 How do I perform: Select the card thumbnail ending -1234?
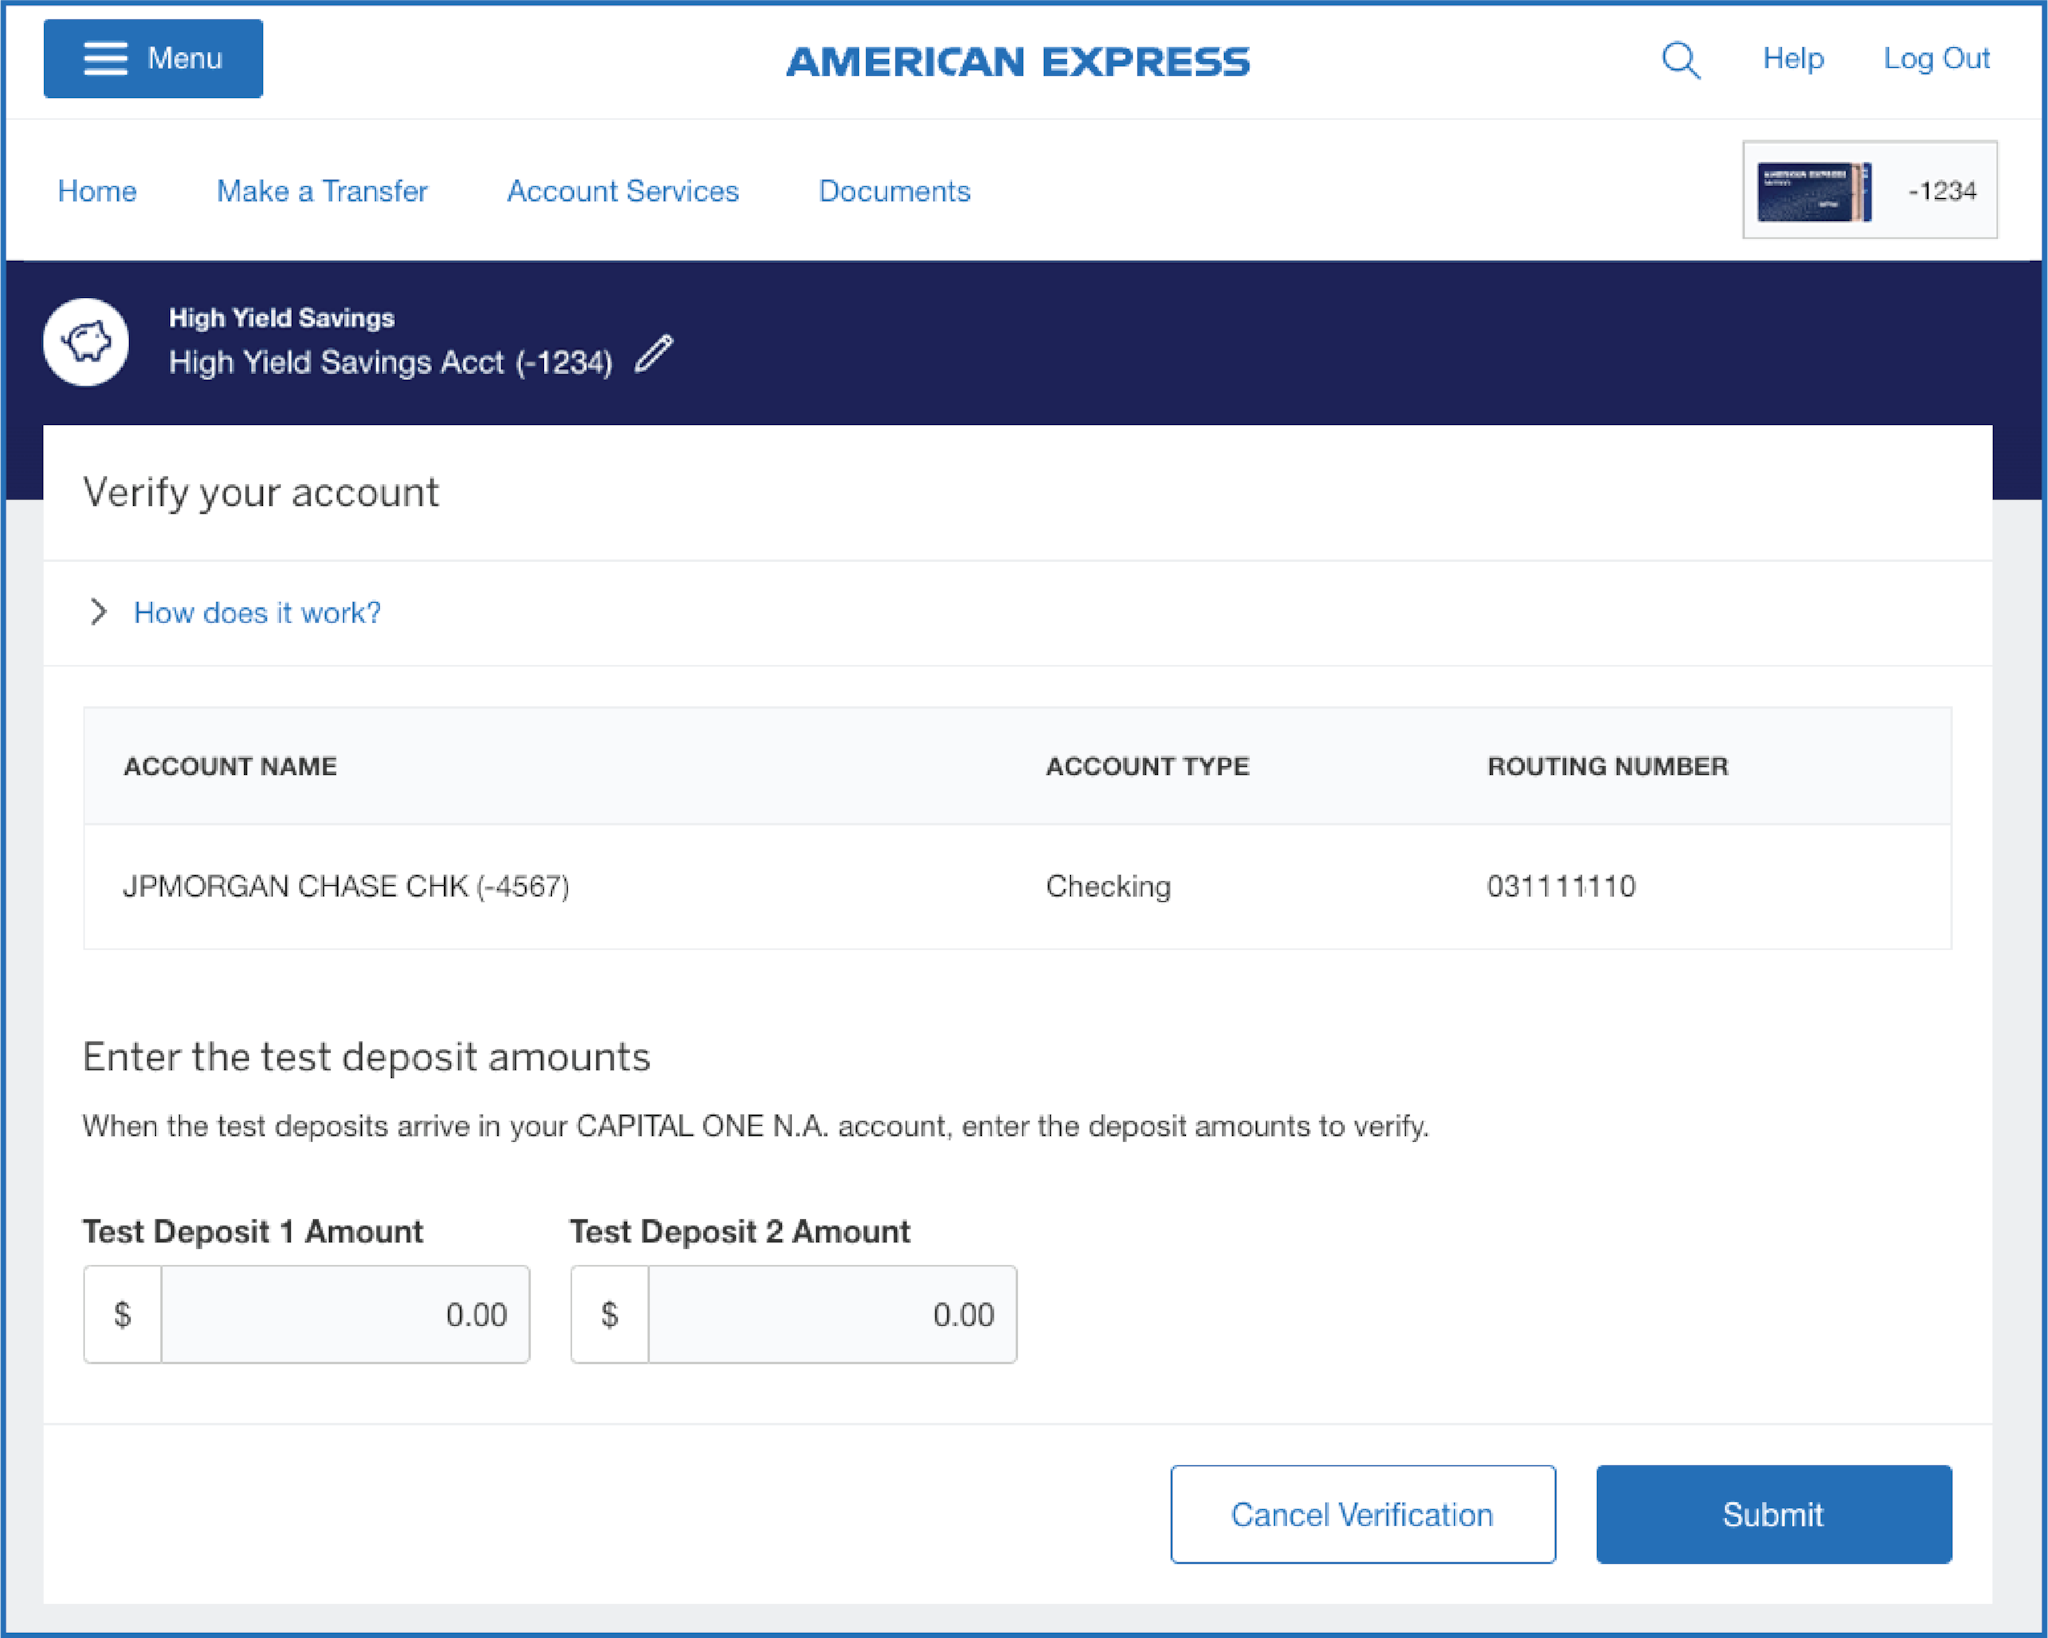(x=1868, y=190)
